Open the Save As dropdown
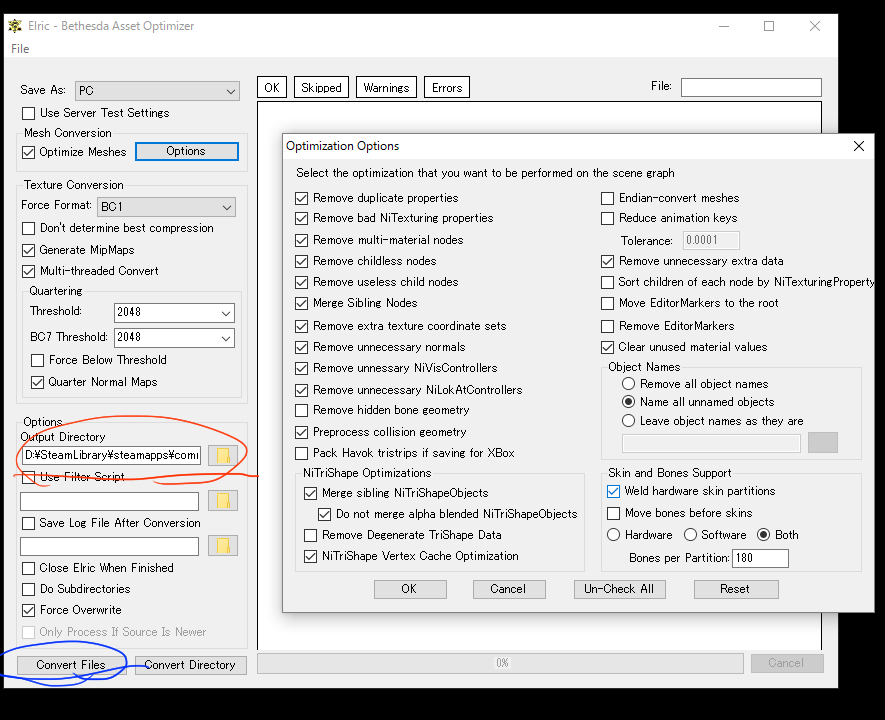The image size is (885, 720). 157,91
